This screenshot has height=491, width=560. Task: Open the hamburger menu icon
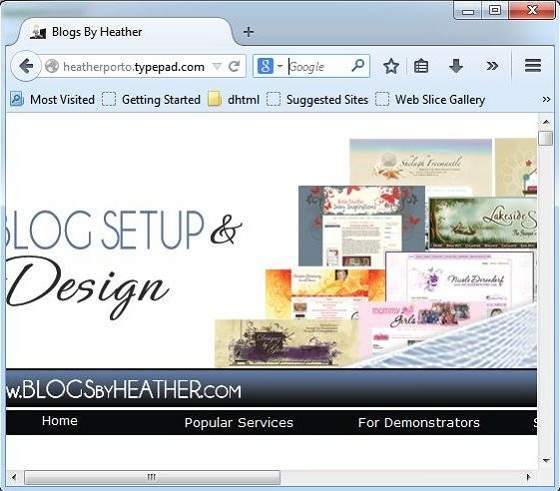pos(533,66)
